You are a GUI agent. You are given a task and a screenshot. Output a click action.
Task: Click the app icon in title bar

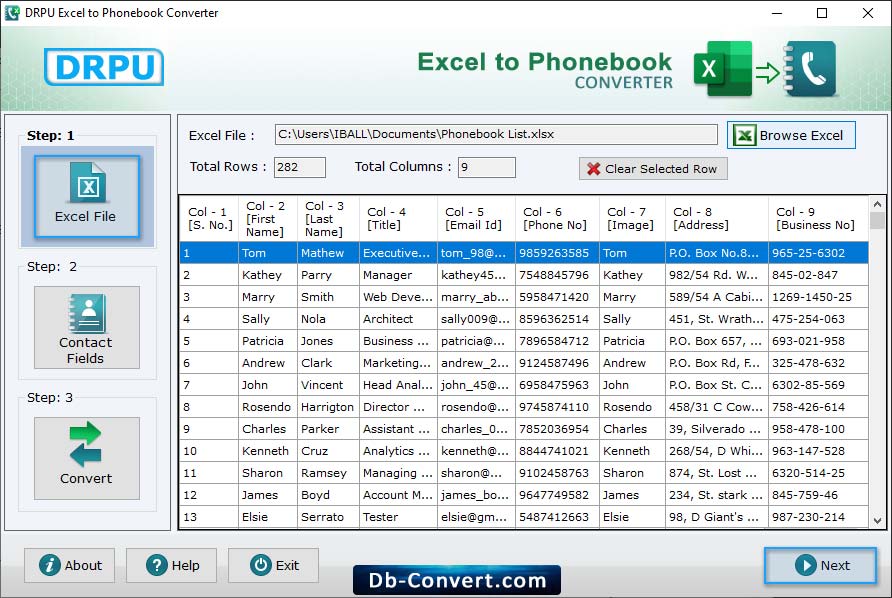point(12,13)
